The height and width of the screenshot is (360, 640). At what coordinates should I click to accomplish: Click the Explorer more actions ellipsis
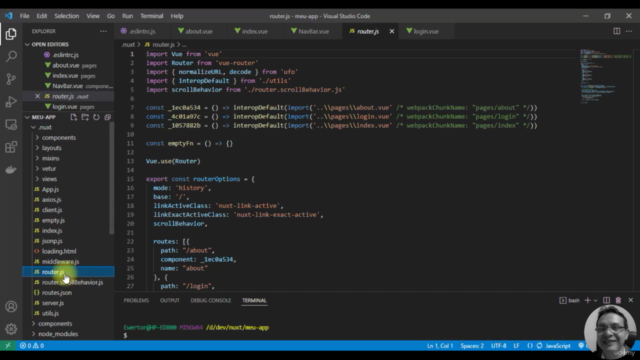pyautogui.click(x=103, y=31)
